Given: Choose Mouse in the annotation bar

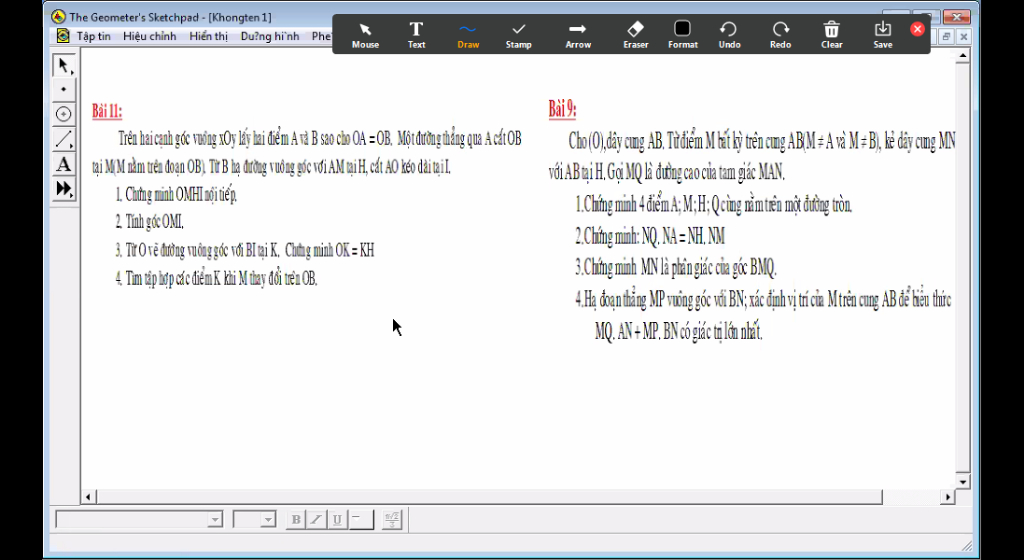Looking at the screenshot, I should click(x=365, y=35).
